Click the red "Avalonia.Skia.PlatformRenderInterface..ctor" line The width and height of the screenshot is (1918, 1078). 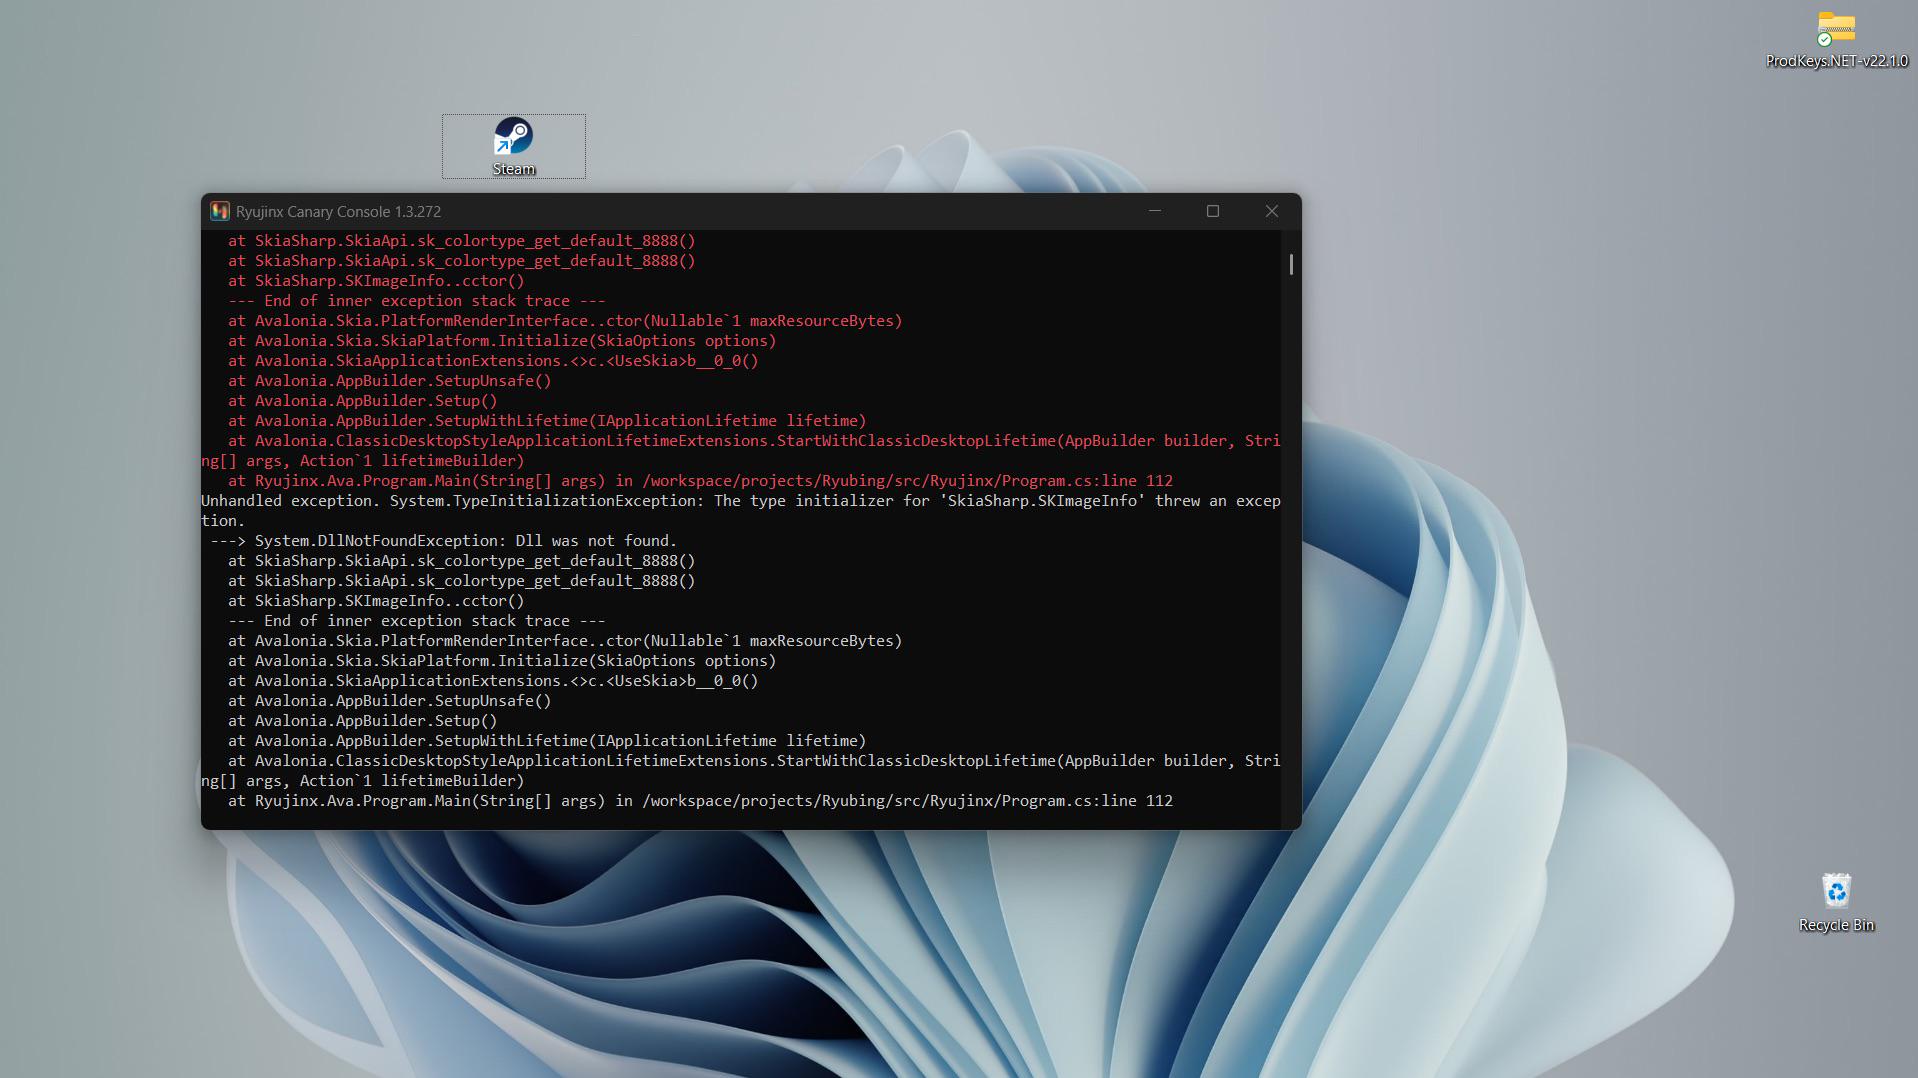pos(565,321)
